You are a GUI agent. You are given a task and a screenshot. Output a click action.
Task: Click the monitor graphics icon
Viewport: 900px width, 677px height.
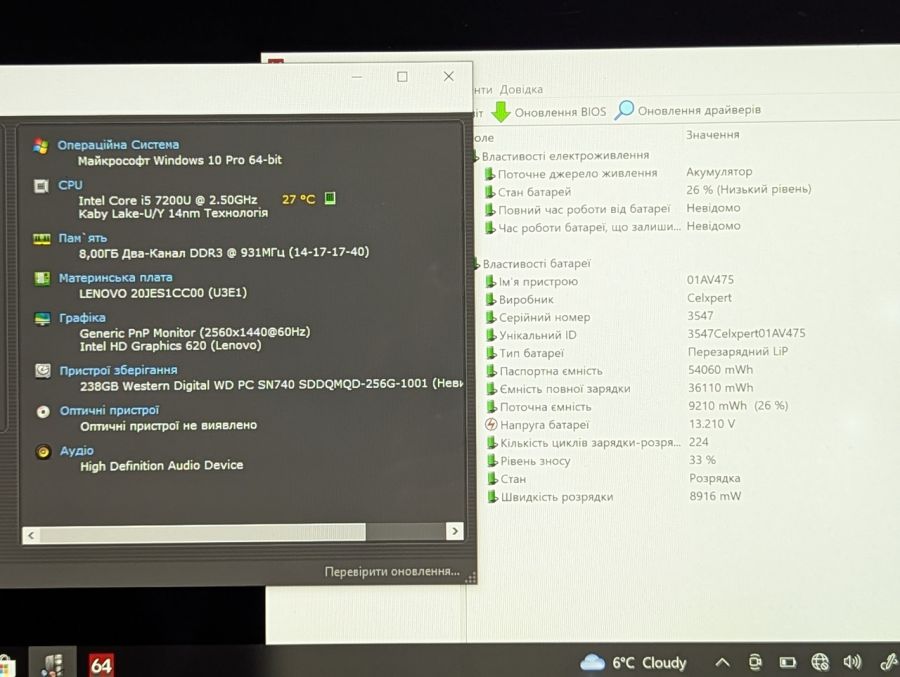pos(42,319)
